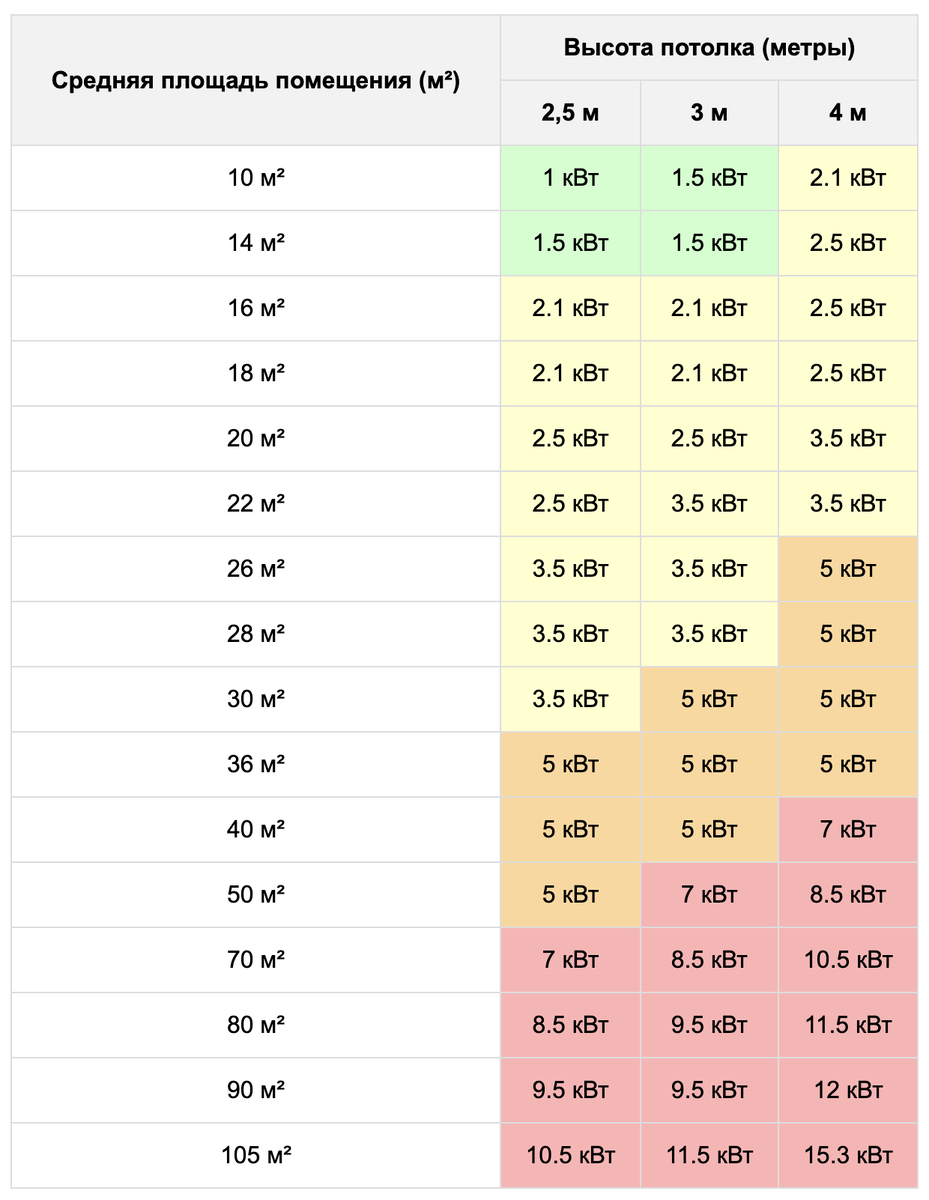Select the '4 м' column header
Screen dimensions: 929x1200
click(848, 113)
